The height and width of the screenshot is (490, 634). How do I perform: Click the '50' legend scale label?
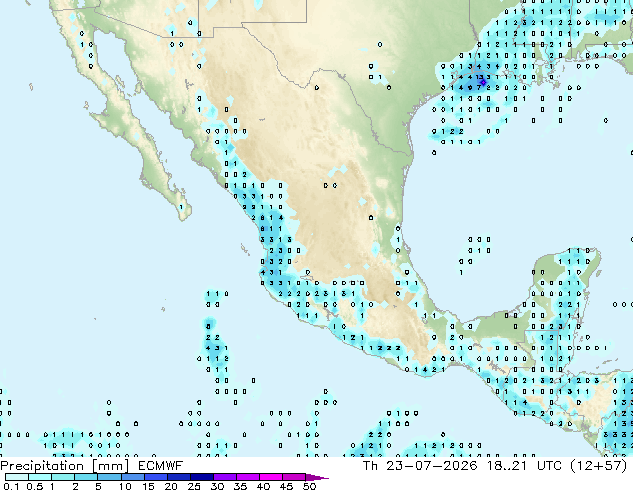click(310, 486)
